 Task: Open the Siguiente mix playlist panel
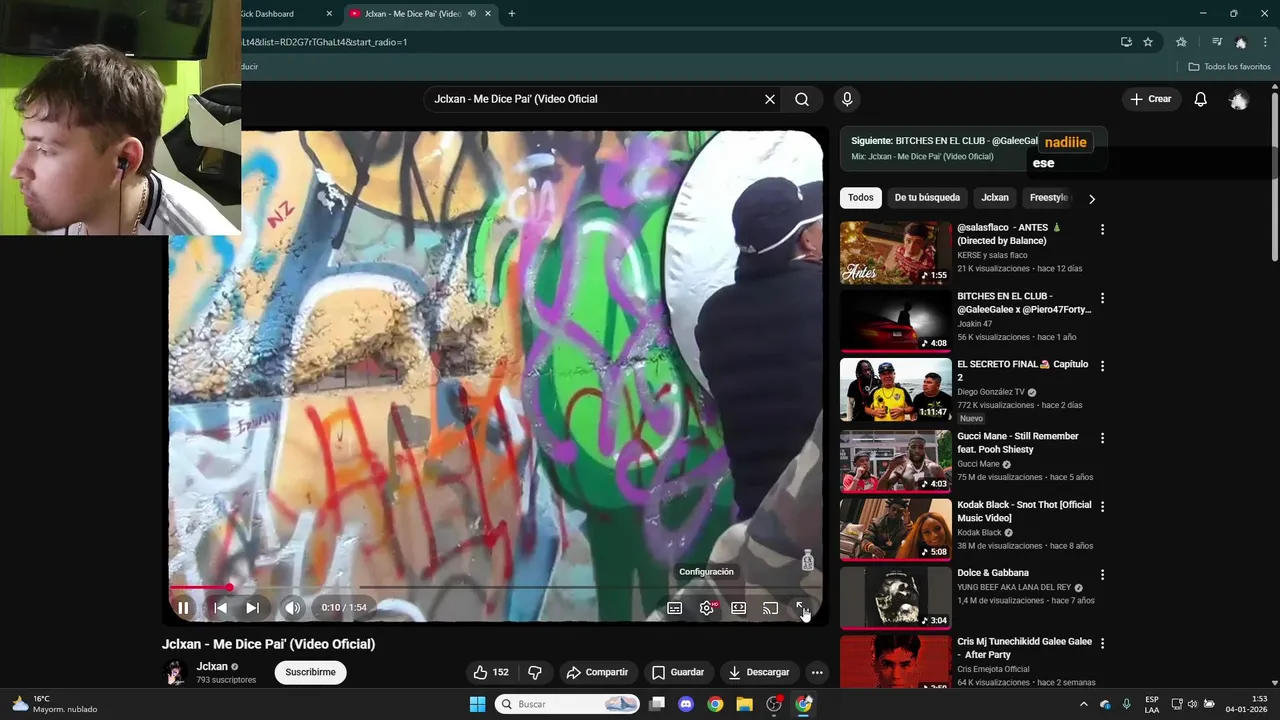tap(973, 148)
